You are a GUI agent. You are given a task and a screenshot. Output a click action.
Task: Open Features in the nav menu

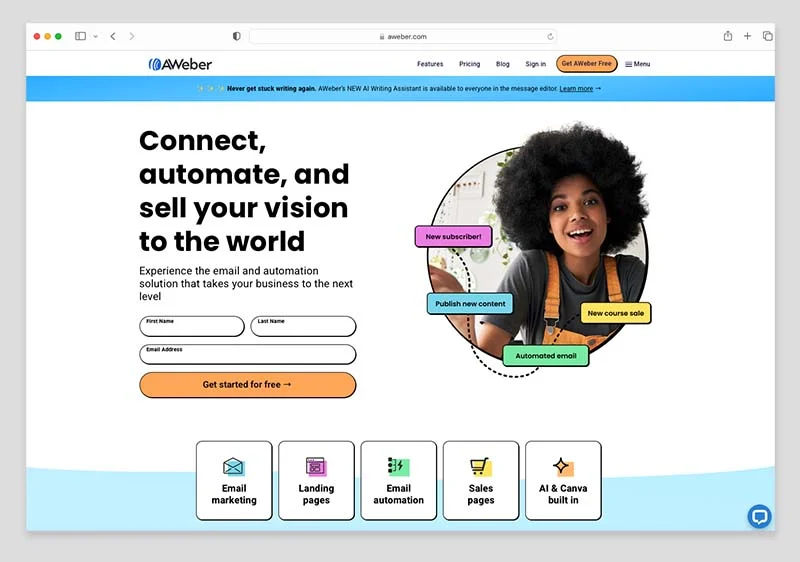[430, 64]
